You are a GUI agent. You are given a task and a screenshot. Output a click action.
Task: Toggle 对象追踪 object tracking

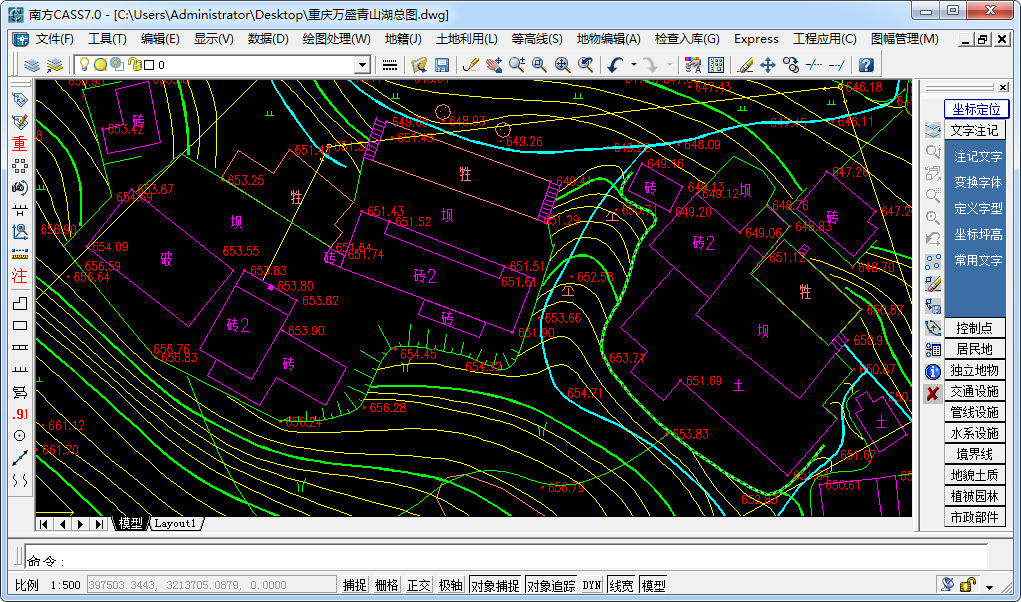pos(551,585)
